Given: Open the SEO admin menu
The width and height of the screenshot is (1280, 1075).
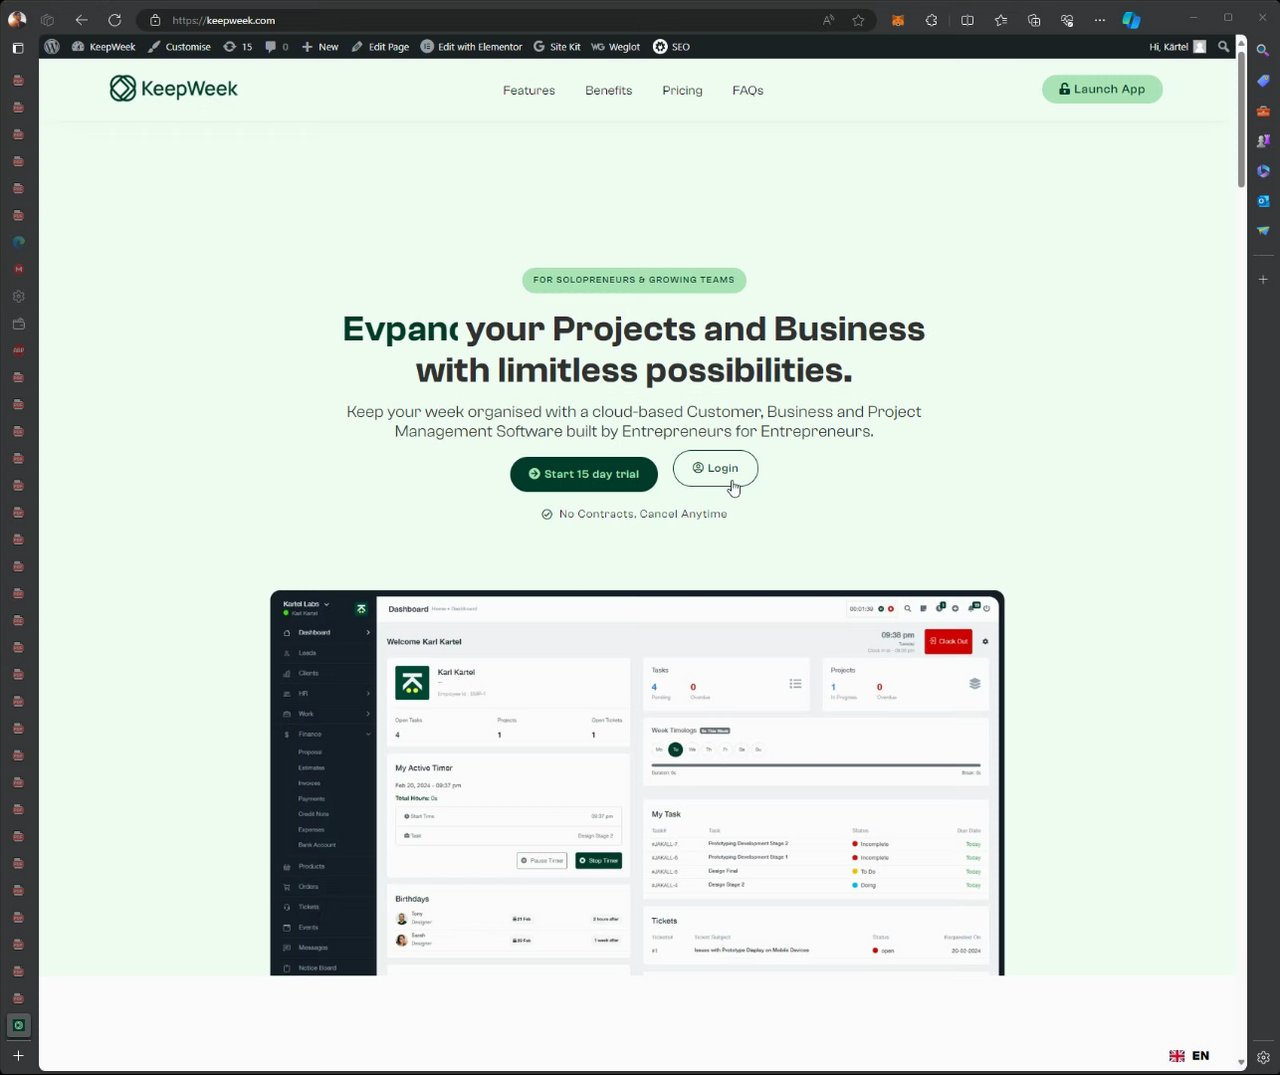Looking at the screenshot, I should point(671,47).
